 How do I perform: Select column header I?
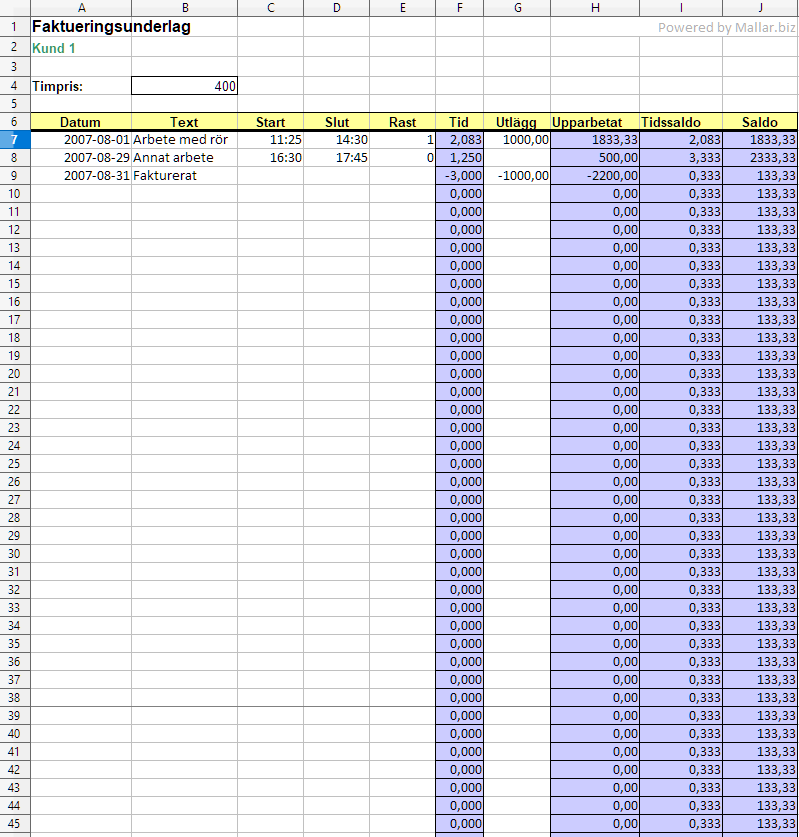click(x=681, y=7)
